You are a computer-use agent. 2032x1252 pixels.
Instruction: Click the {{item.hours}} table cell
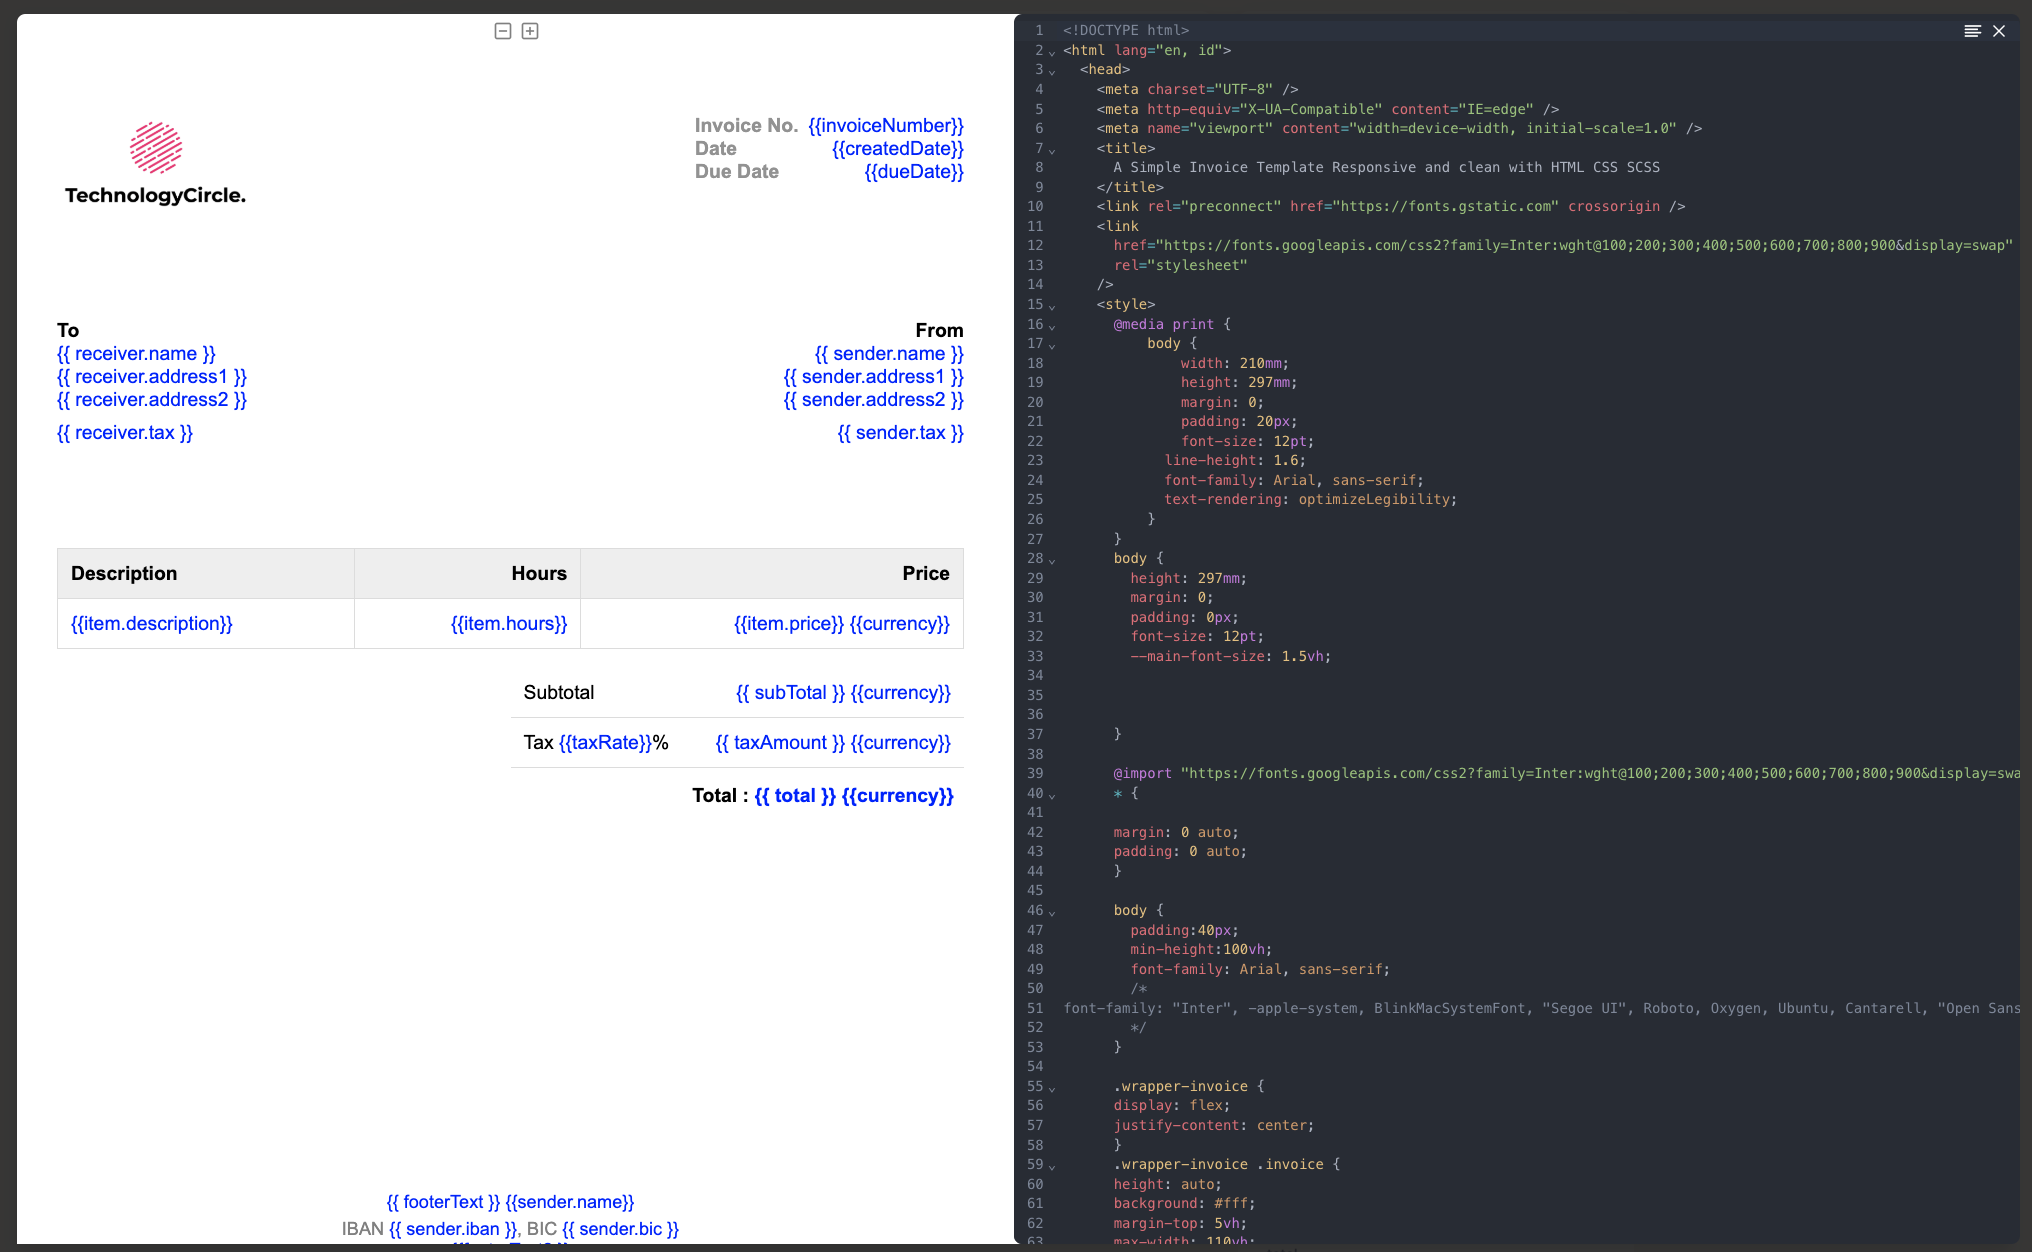click(508, 624)
